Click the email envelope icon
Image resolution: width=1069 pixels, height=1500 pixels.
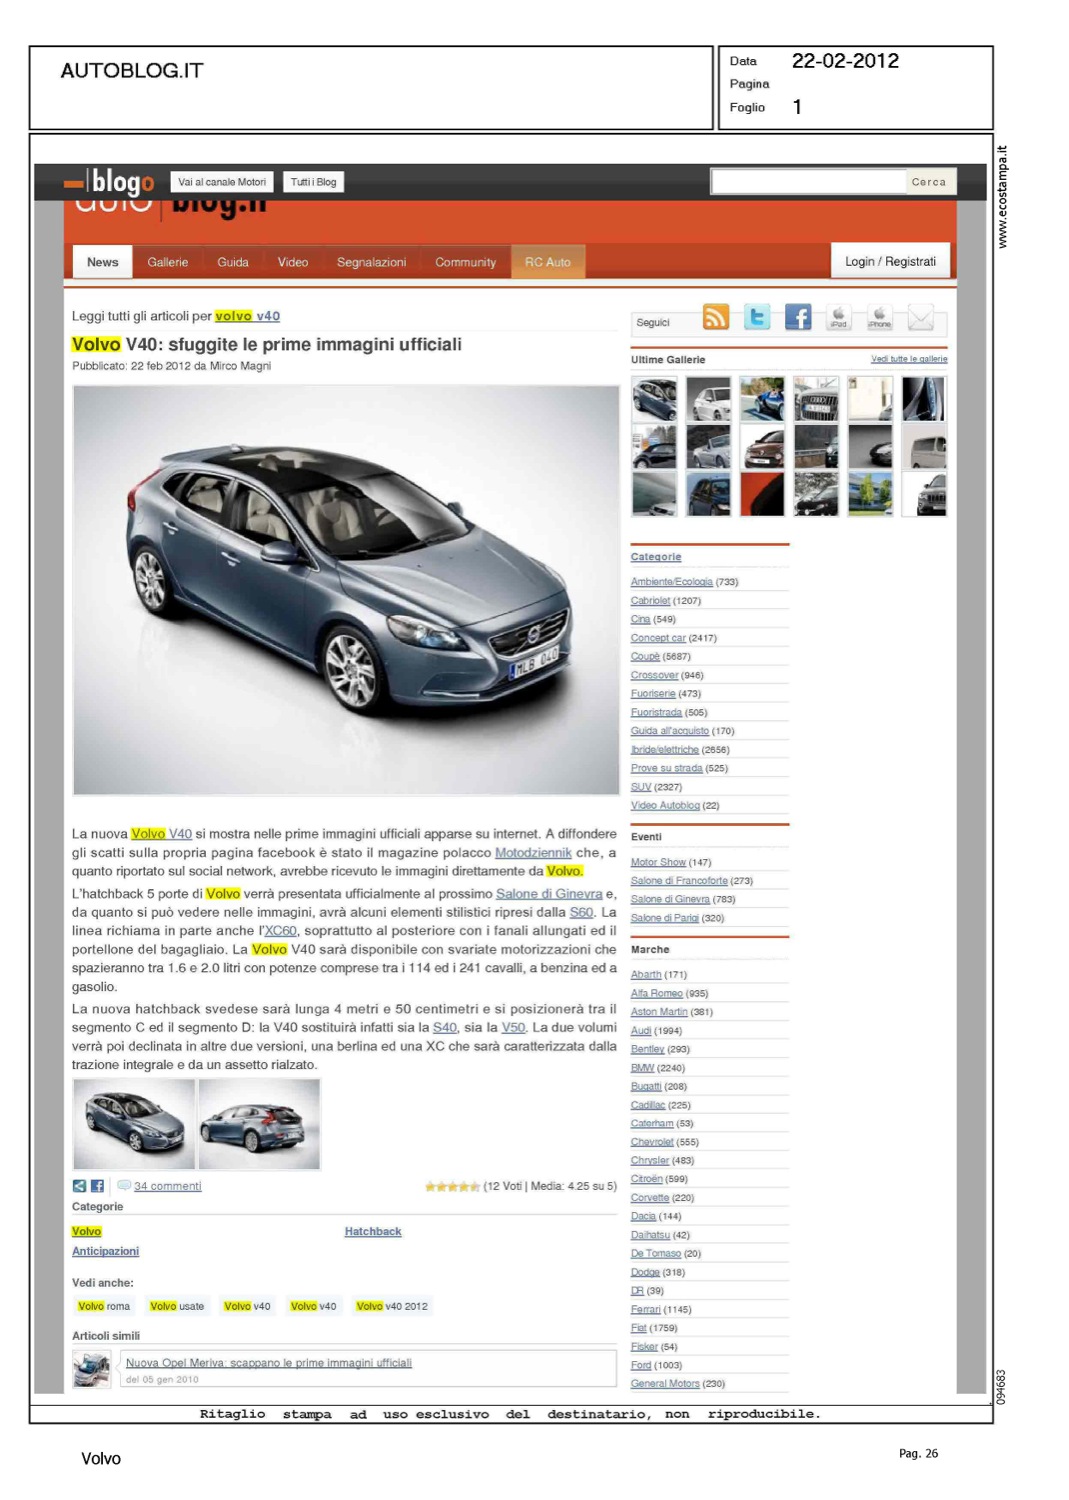[x=920, y=318]
